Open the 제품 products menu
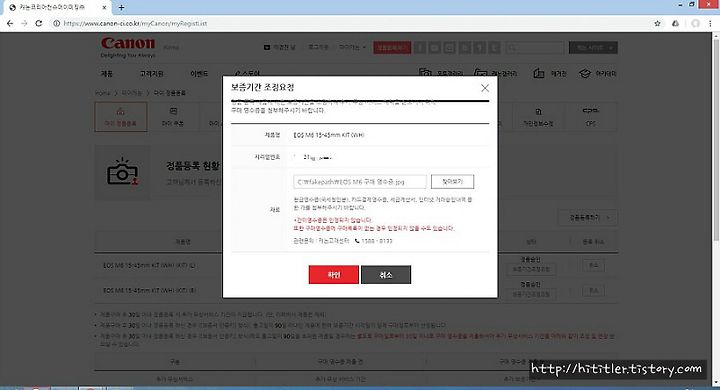The height and width of the screenshot is (390, 720). (x=107, y=73)
